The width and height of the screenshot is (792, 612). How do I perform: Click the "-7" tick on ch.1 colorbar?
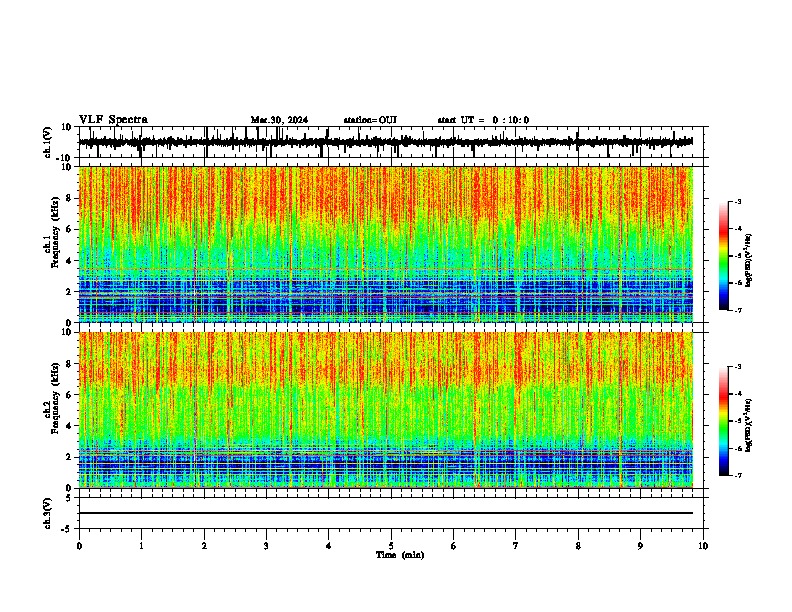(x=737, y=310)
